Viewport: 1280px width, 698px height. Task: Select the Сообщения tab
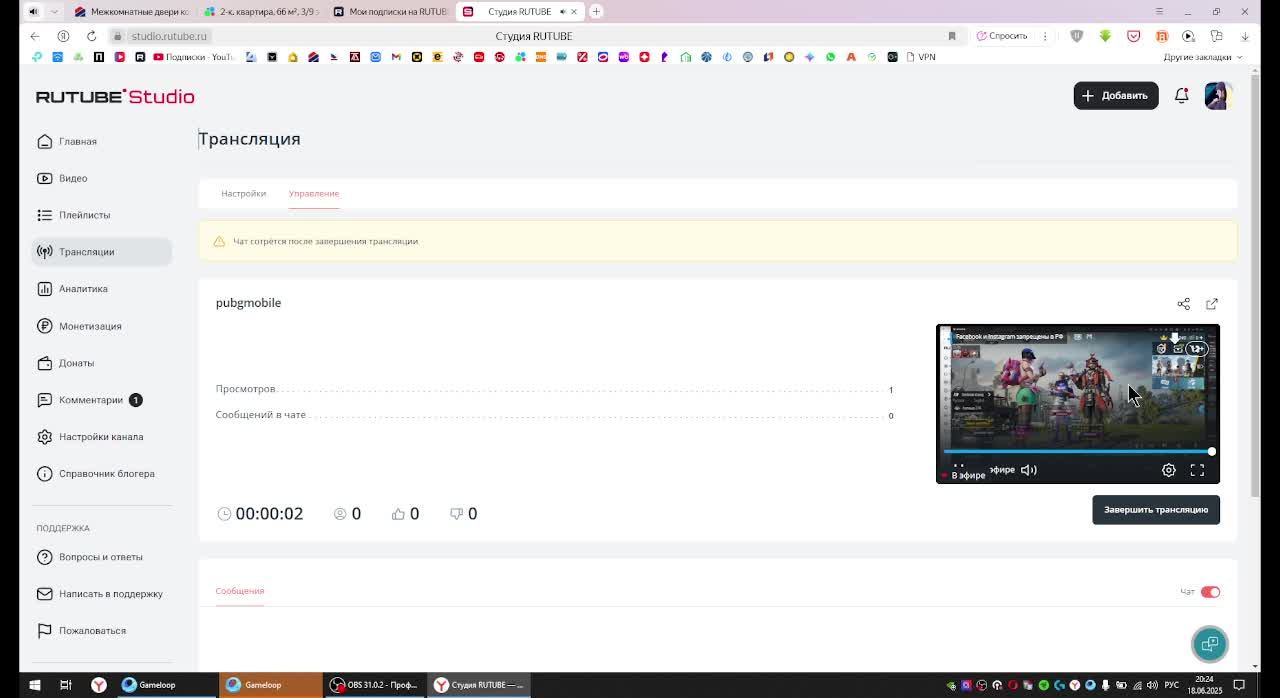240,591
